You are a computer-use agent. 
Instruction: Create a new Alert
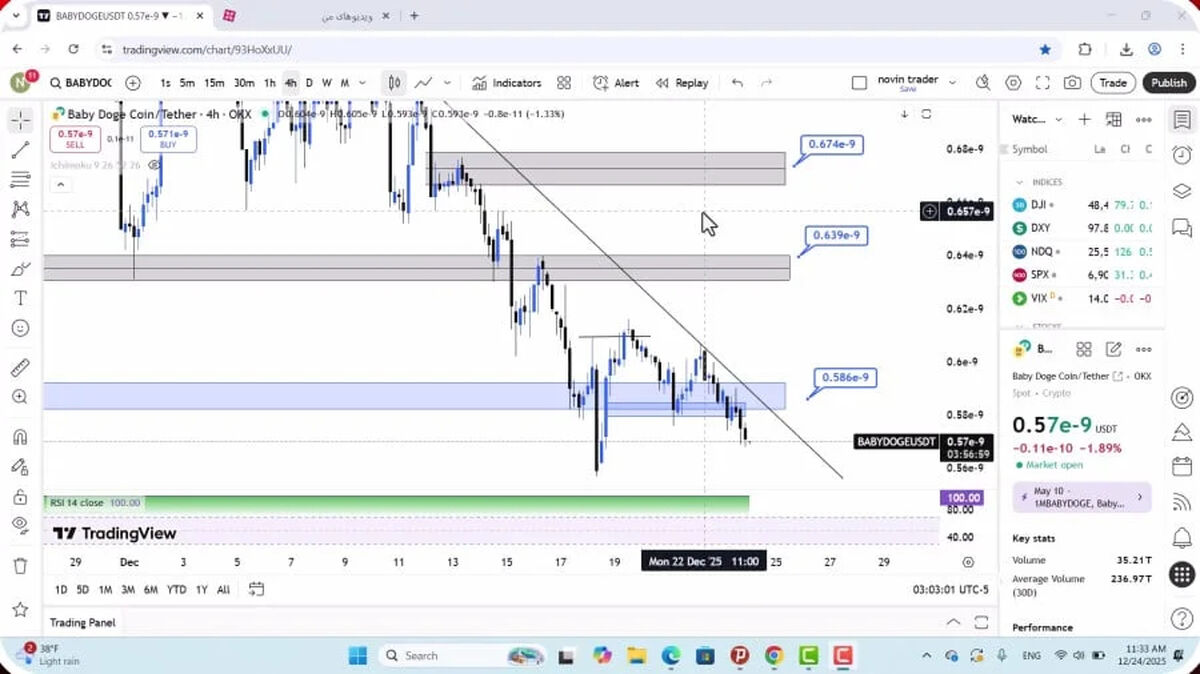click(616, 83)
